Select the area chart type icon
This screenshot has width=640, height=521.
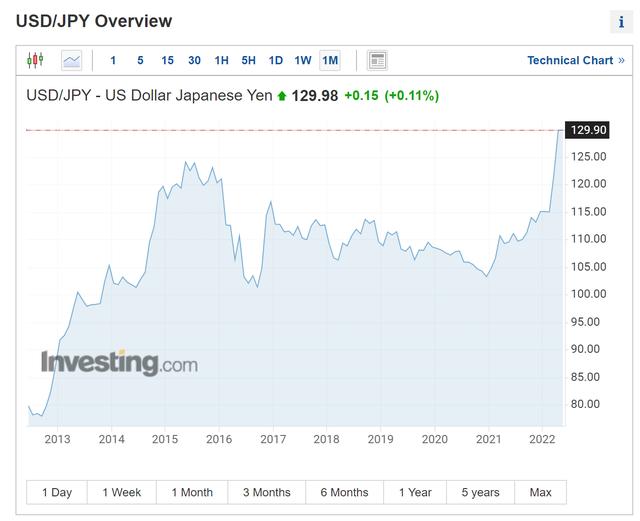(71, 60)
